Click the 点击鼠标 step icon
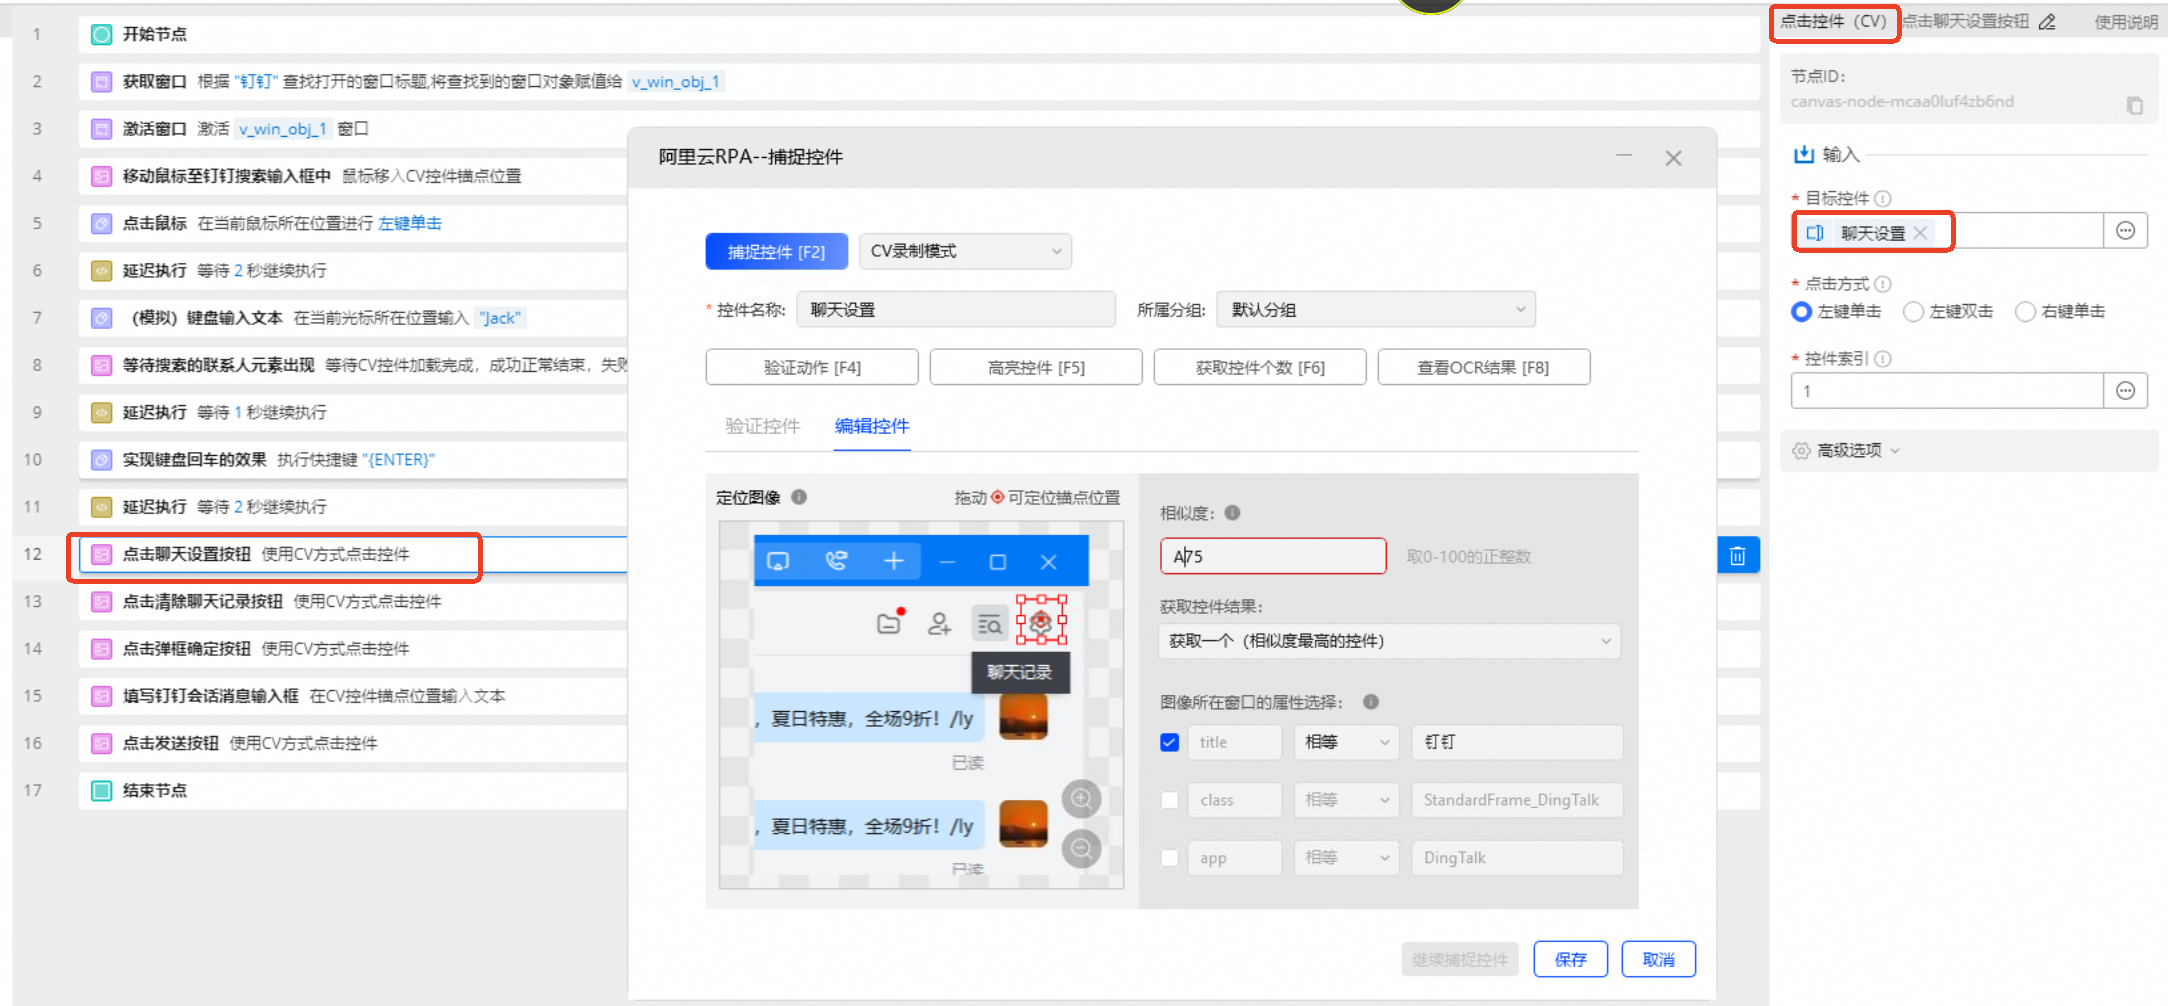This screenshot has width=2168, height=1006. pyautogui.click(x=101, y=223)
